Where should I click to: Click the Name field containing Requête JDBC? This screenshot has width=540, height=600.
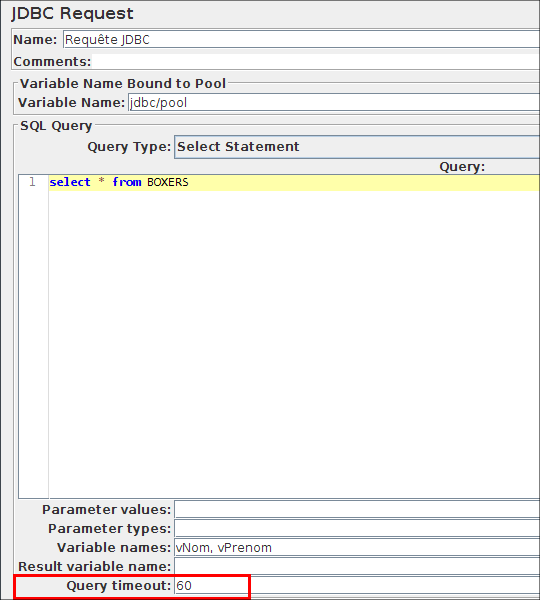point(302,39)
